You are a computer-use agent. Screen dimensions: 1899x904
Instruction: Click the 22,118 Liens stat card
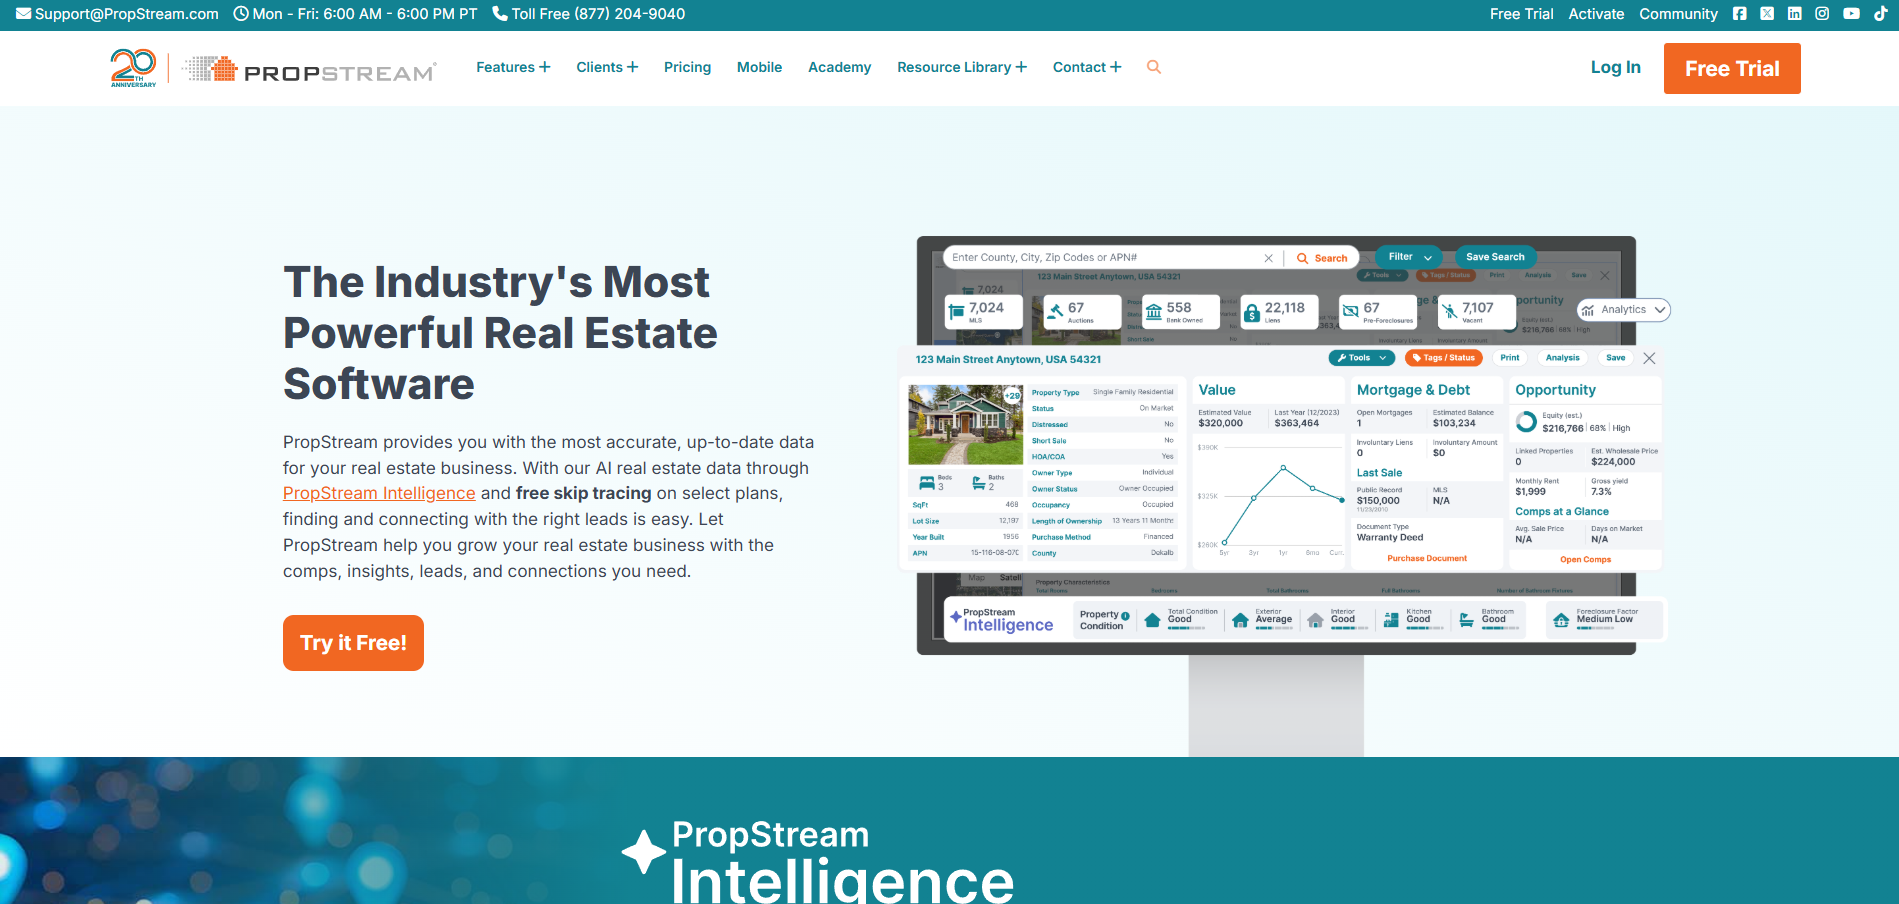(1279, 312)
